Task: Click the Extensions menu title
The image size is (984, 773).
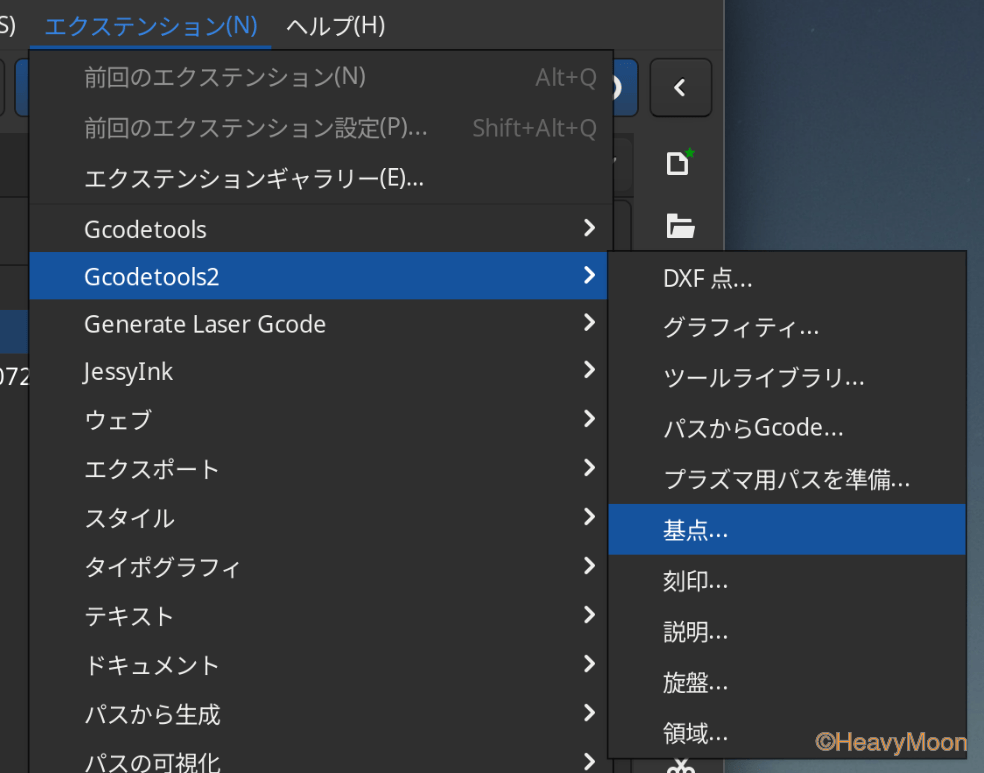Action: tap(151, 25)
